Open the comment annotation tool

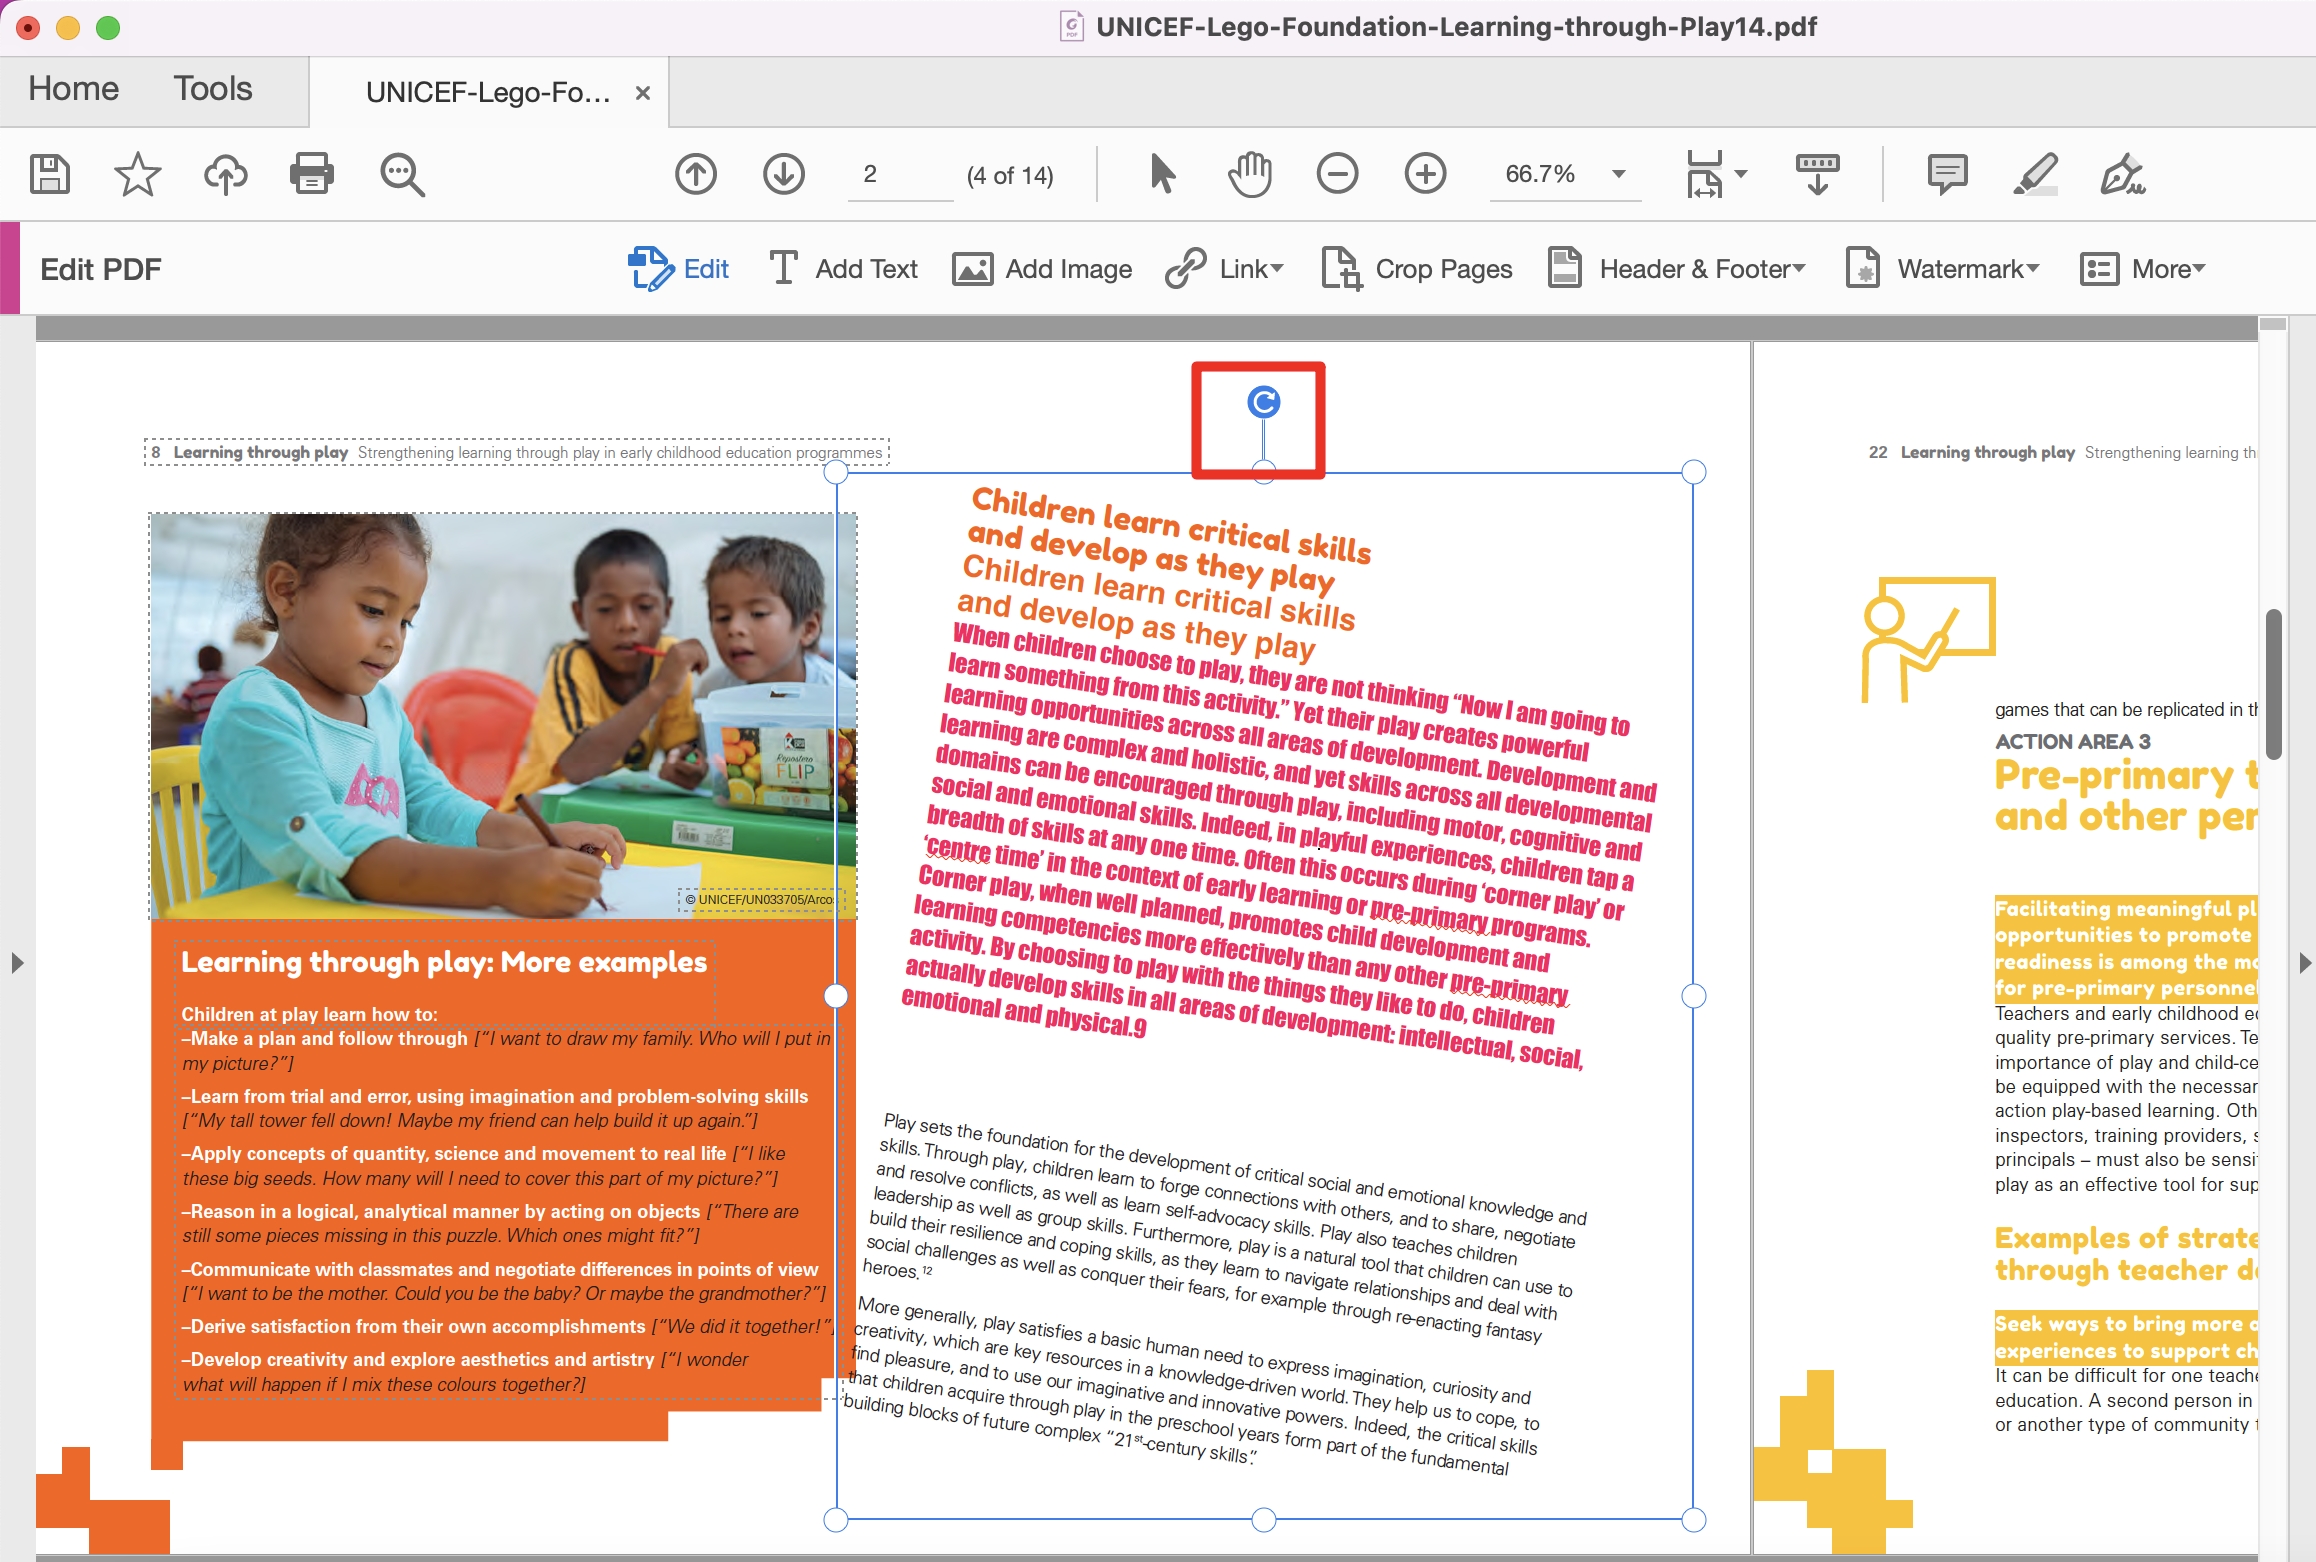click(x=1946, y=174)
